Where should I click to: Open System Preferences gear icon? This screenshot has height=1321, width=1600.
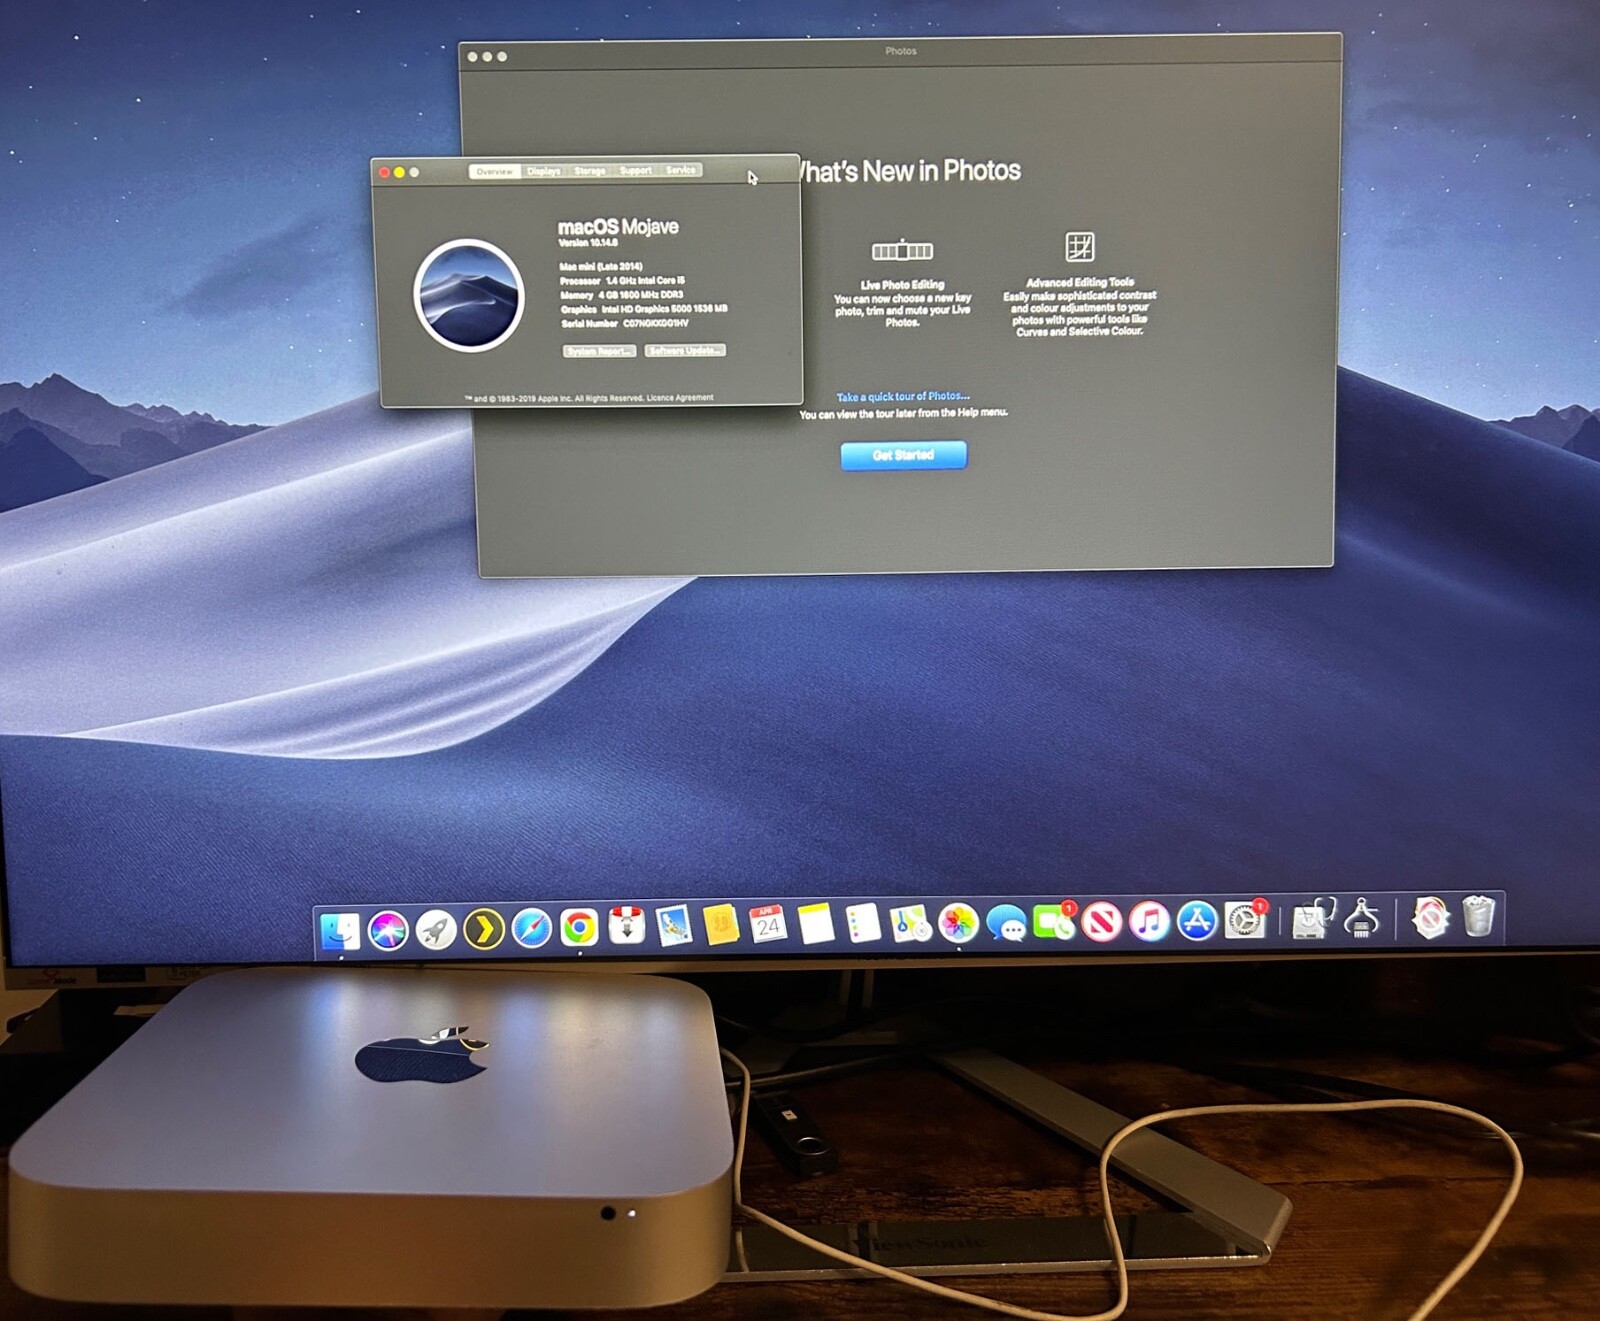[x=1246, y=919]
